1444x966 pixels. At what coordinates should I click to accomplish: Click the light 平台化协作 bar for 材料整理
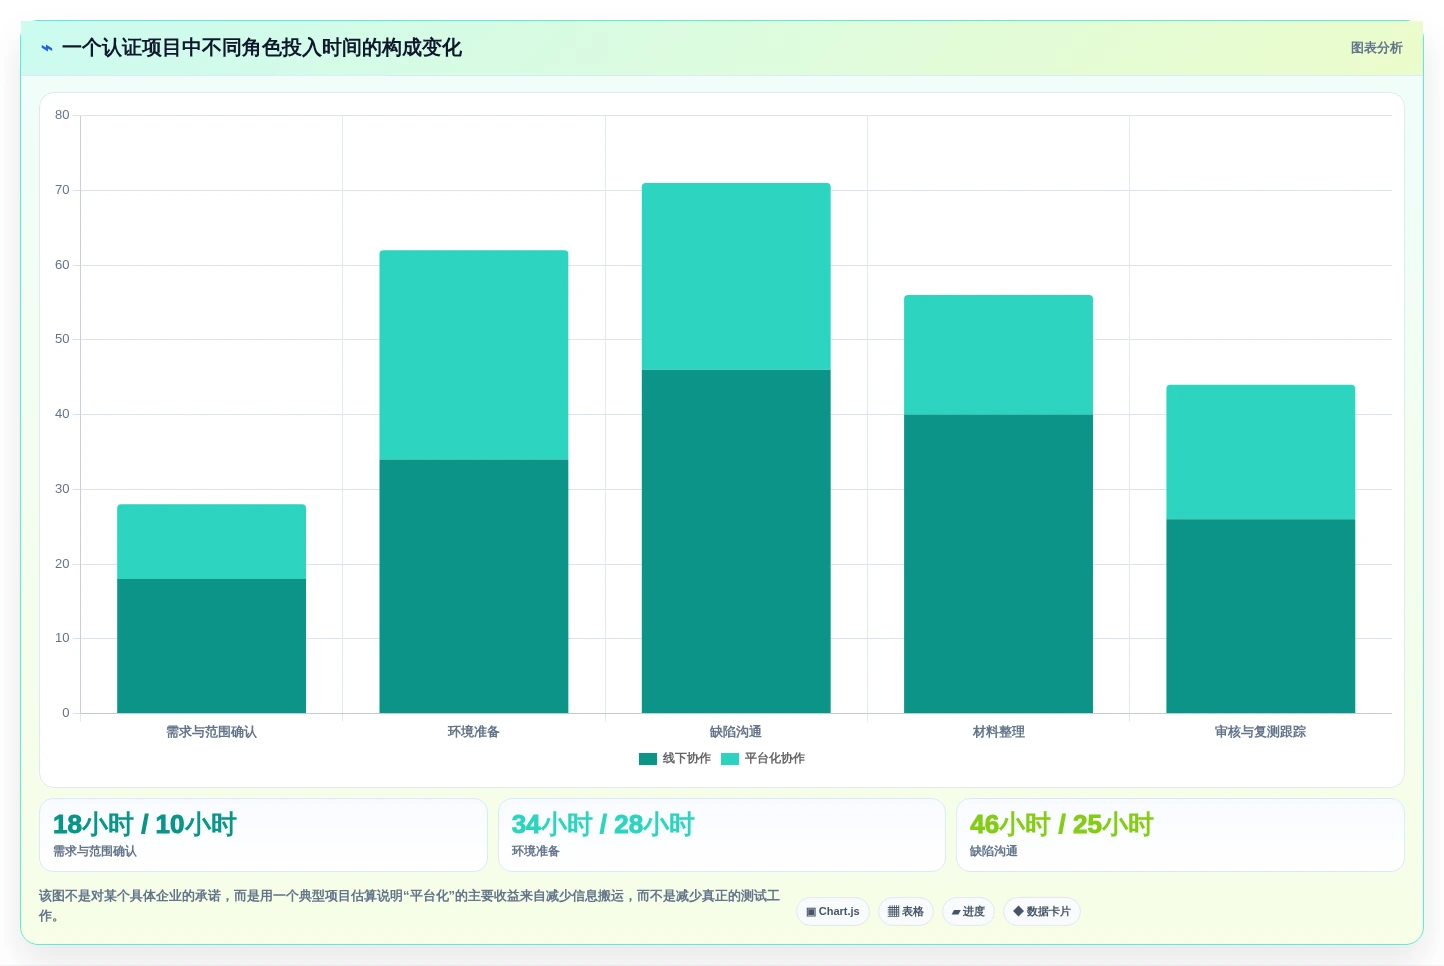tap(998, 355)
